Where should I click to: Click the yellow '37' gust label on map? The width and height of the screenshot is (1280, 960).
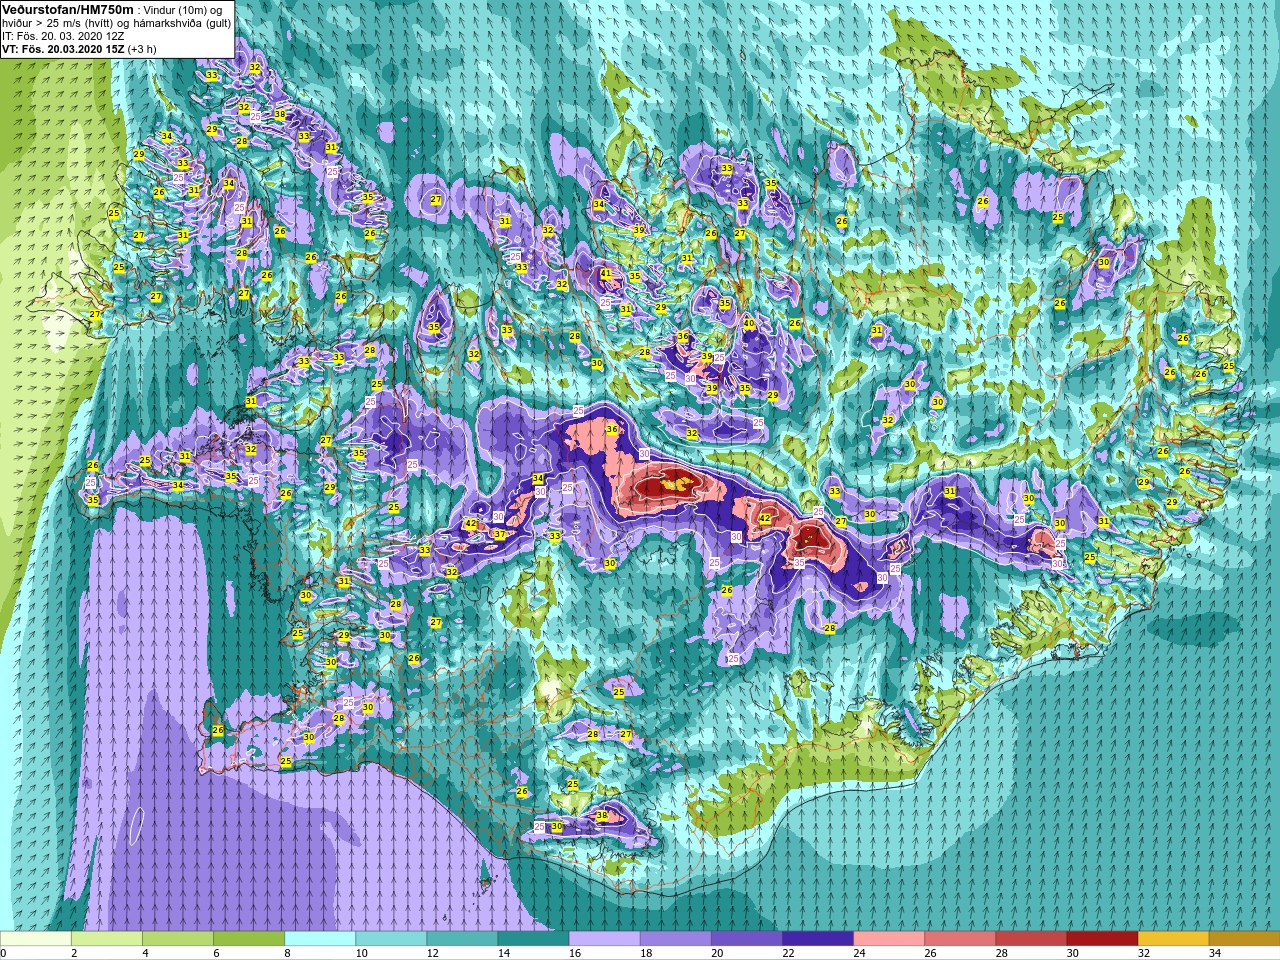[499, 535]
